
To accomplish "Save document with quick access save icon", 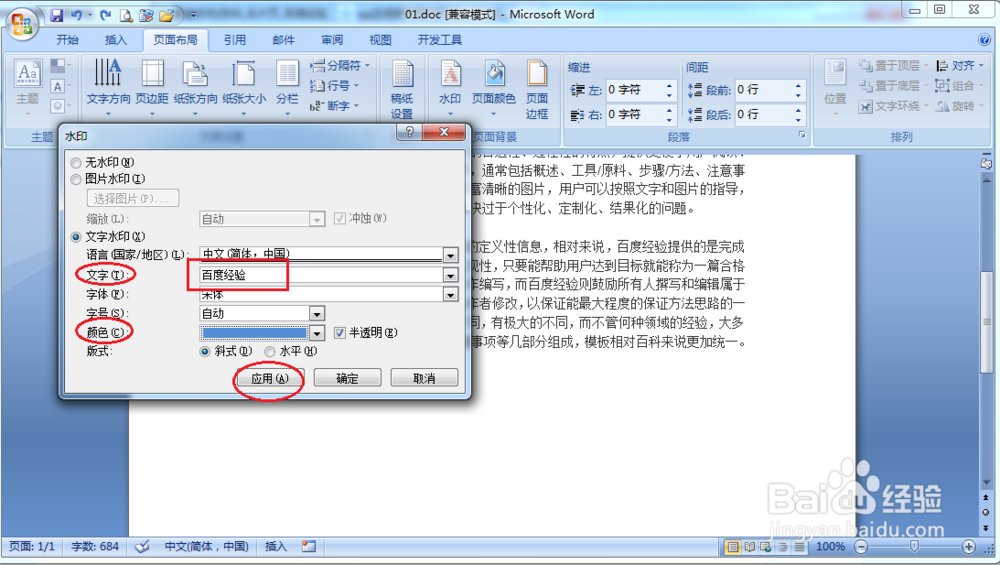I will click(x=57, y=15).
